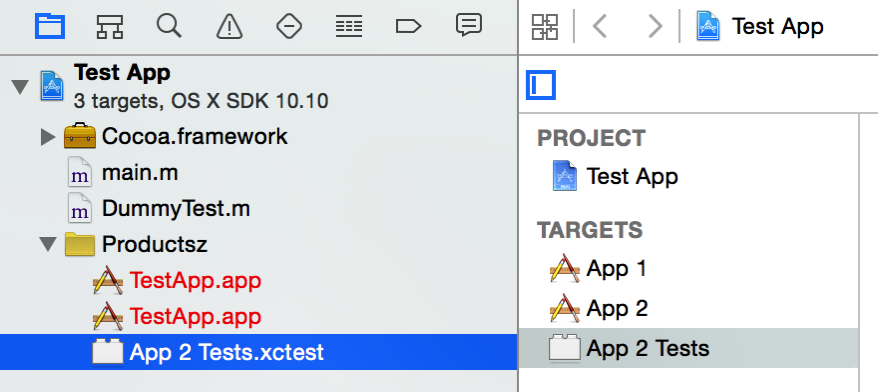Viewport: 878px width, 392px height.
Task: Show the Debug navigator lines icon
Action: point(349,26)
